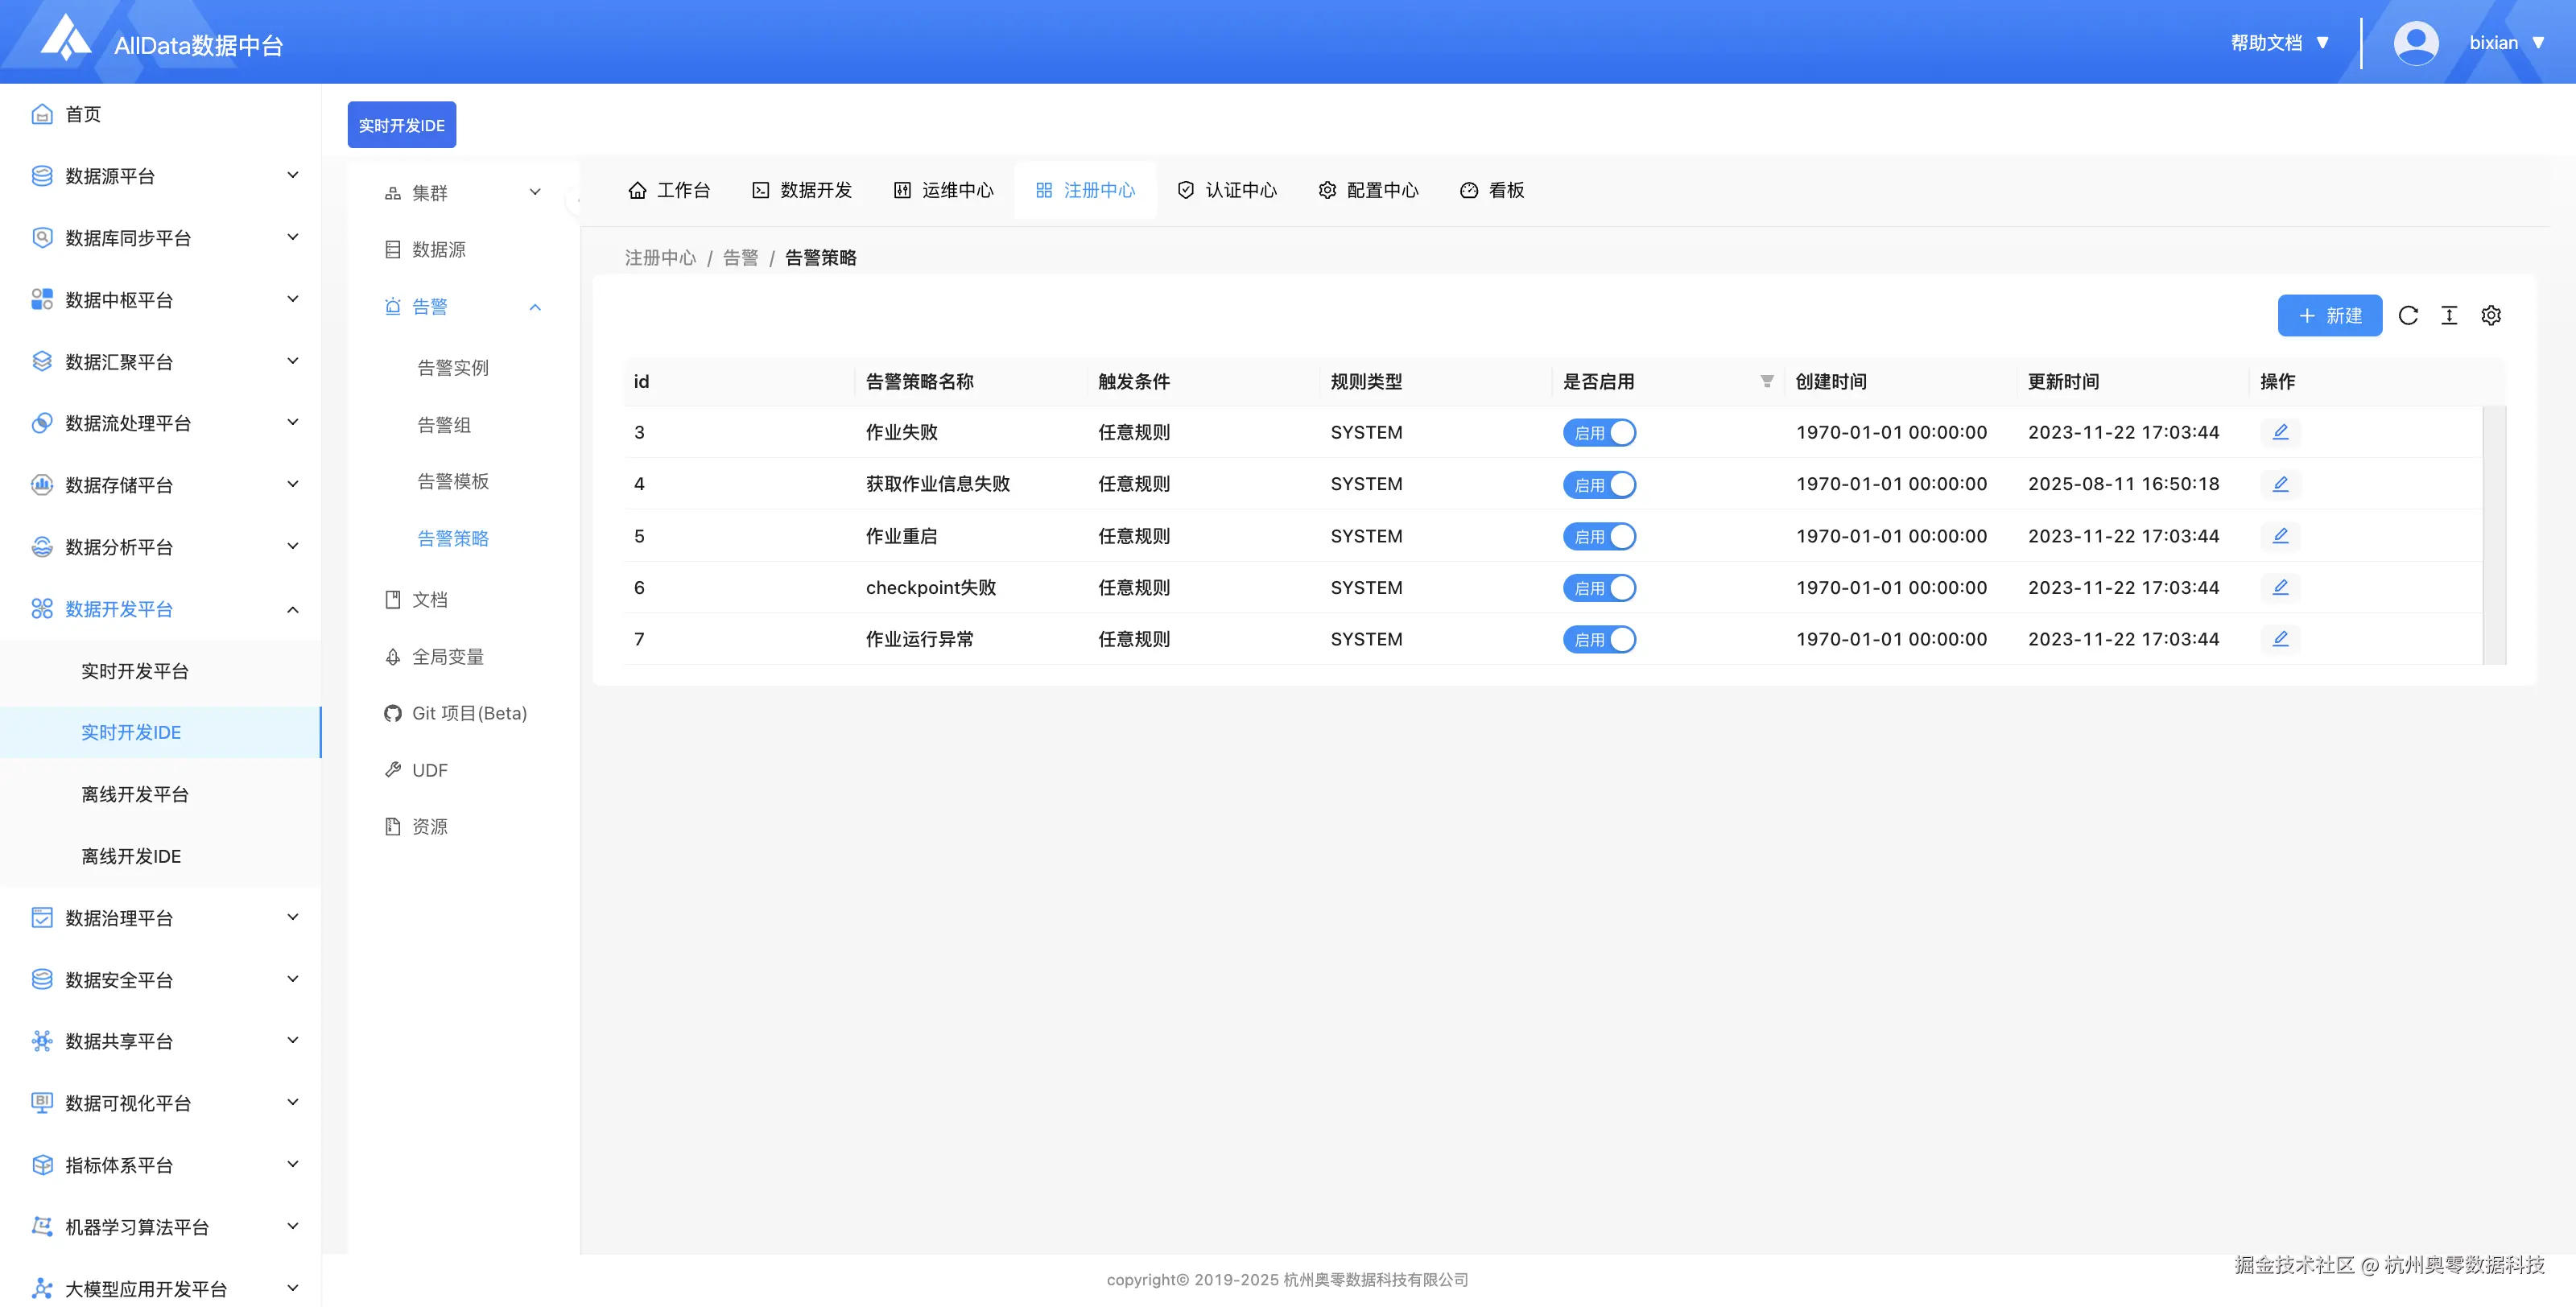Disable the 启用 toggle for 作业失败
The width and height of the screenshot is (2576, 1307).
coord(1599,432)
